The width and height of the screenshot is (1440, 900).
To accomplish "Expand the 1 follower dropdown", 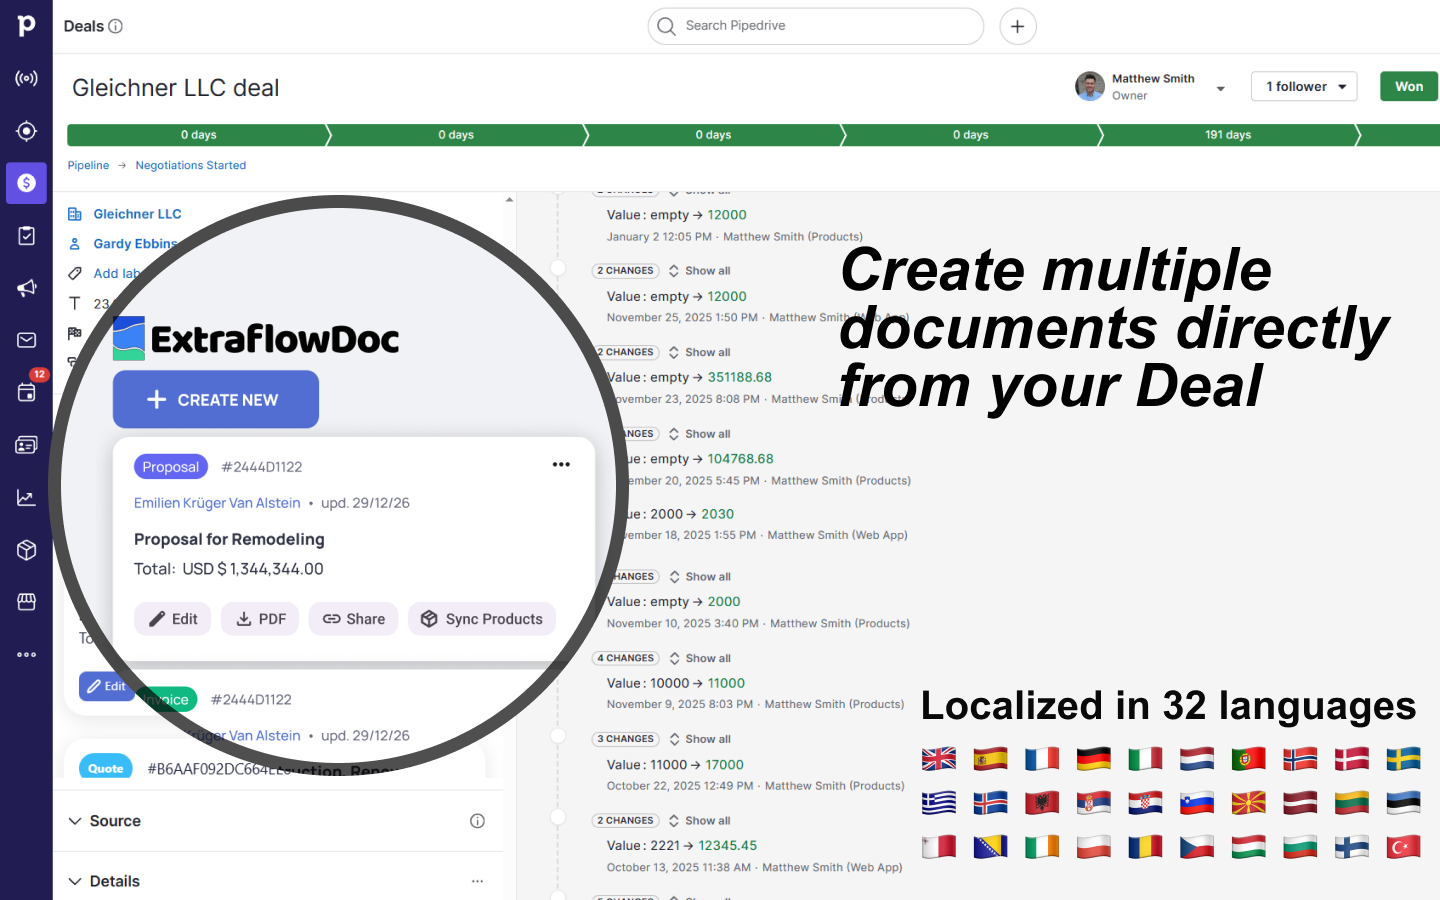I will click(x=1304, y=86).
